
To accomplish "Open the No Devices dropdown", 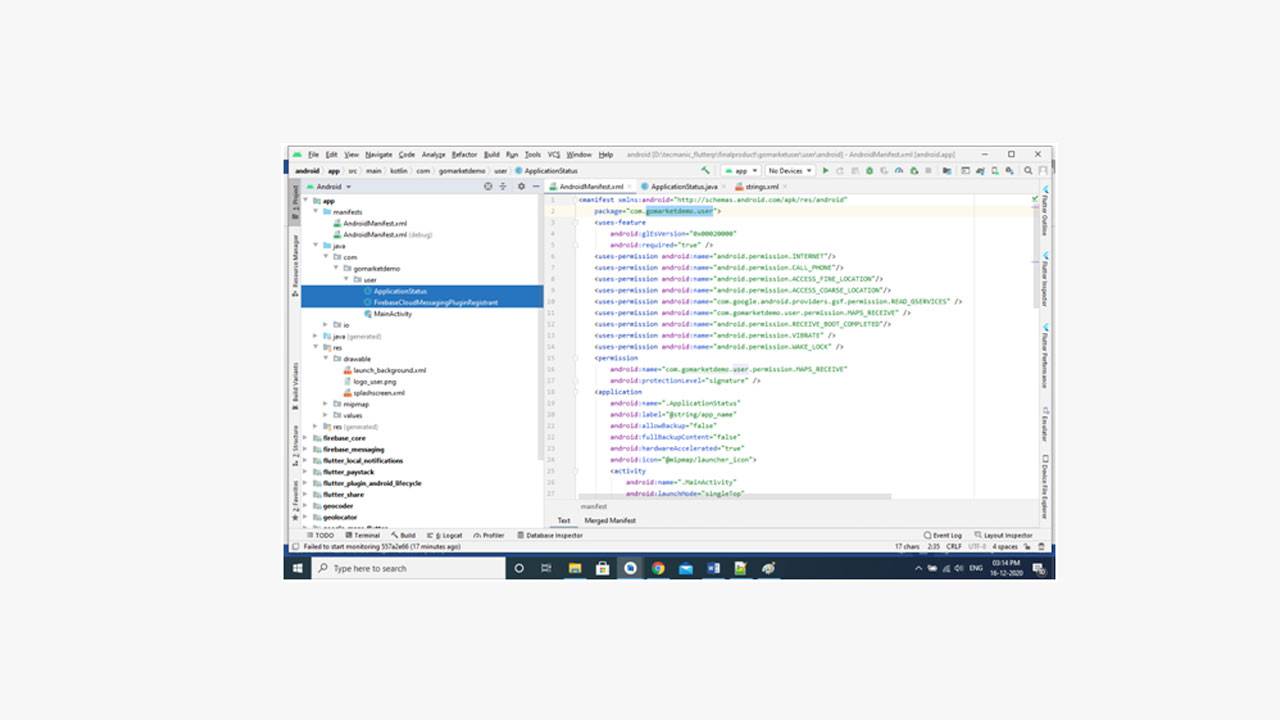I will (x=789, y=171).
